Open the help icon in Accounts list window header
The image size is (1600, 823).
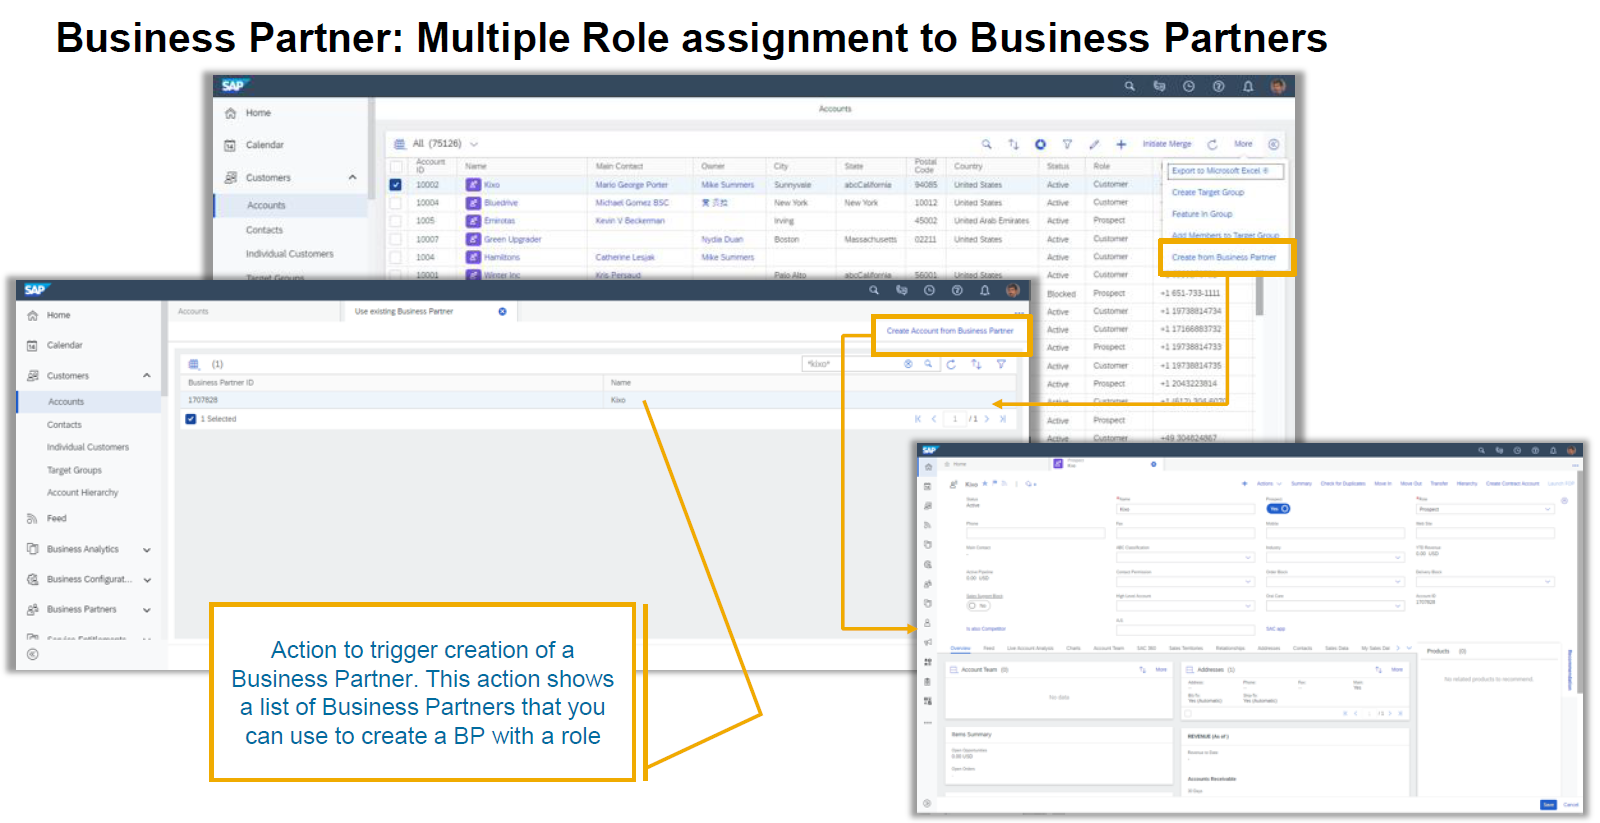point(1218,86)
